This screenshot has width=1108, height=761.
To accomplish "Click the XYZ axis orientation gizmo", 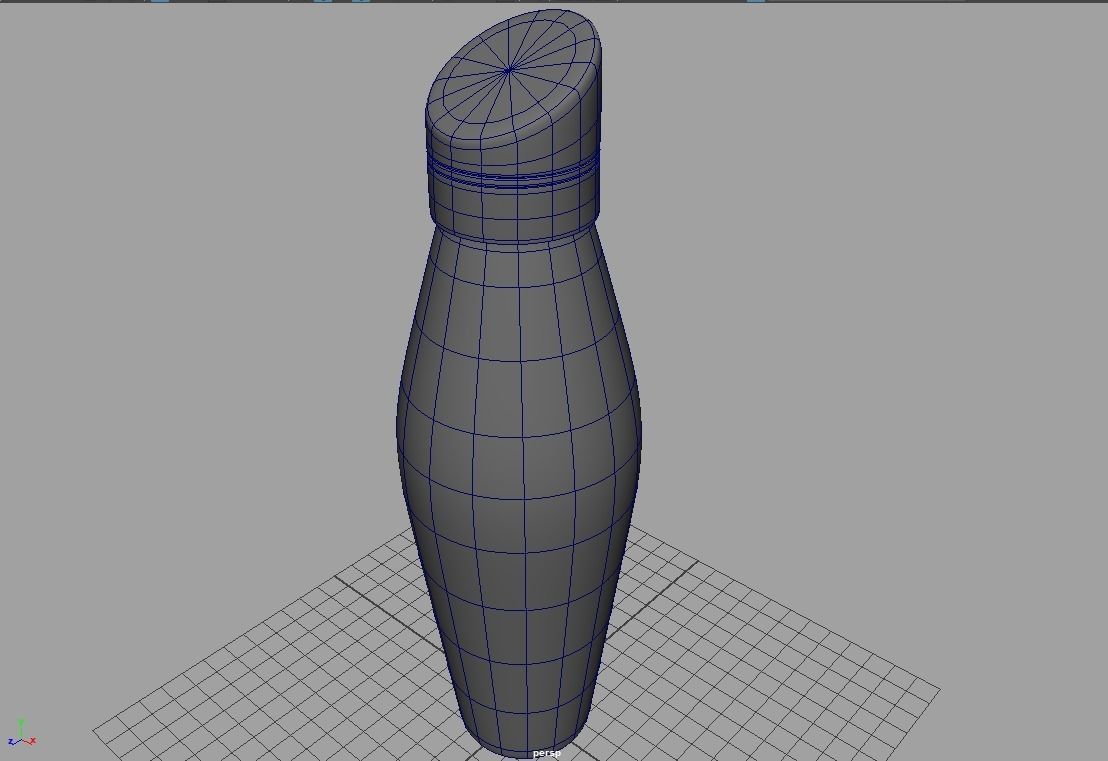I will pos(22,733).
